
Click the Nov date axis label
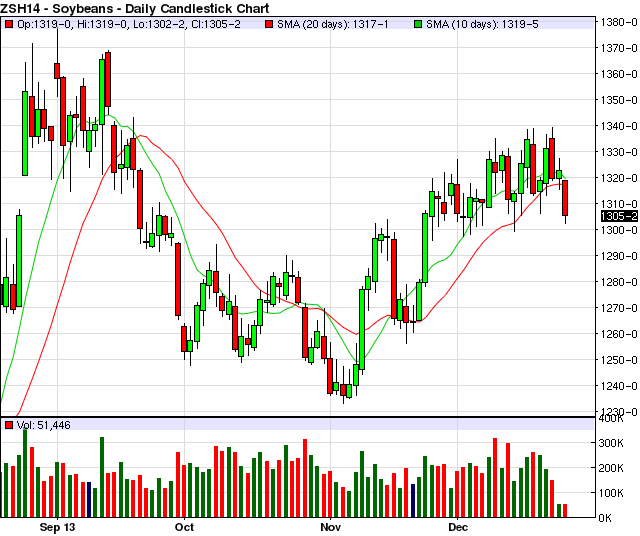(x=331, y=527)
